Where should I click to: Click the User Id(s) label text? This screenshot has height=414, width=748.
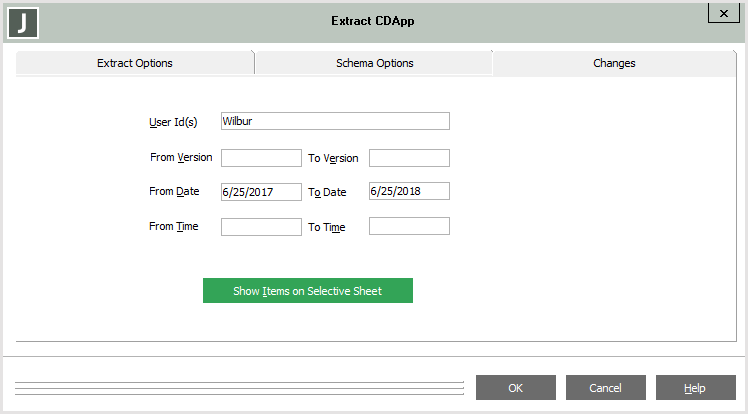click(x=173, y=122)
